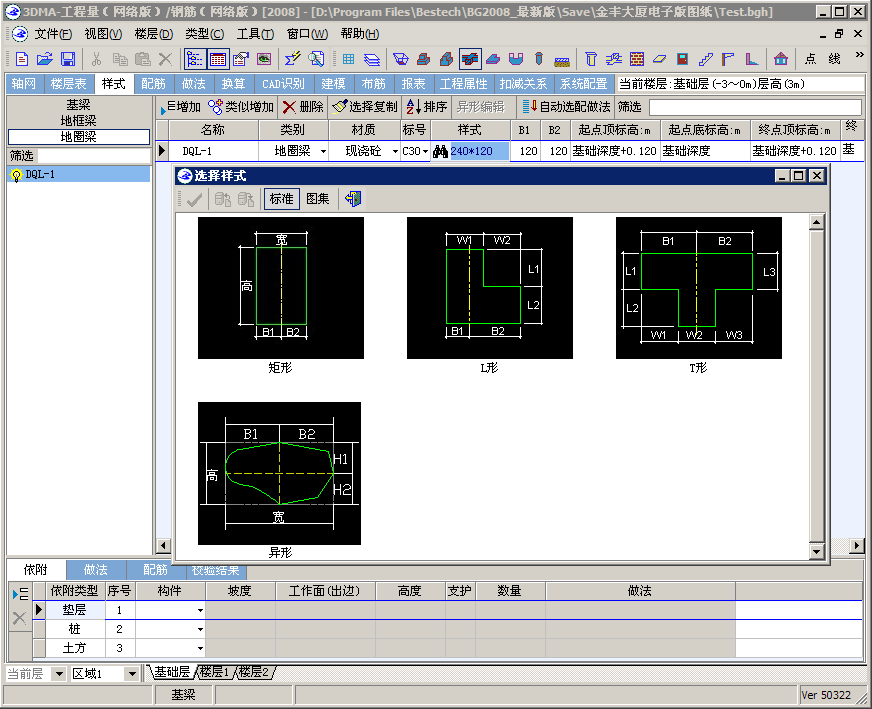Toggle the 图集 button in 选择样式 dialog
The height and width of the screenshot is (709, 872).
[x=318, y=199]
